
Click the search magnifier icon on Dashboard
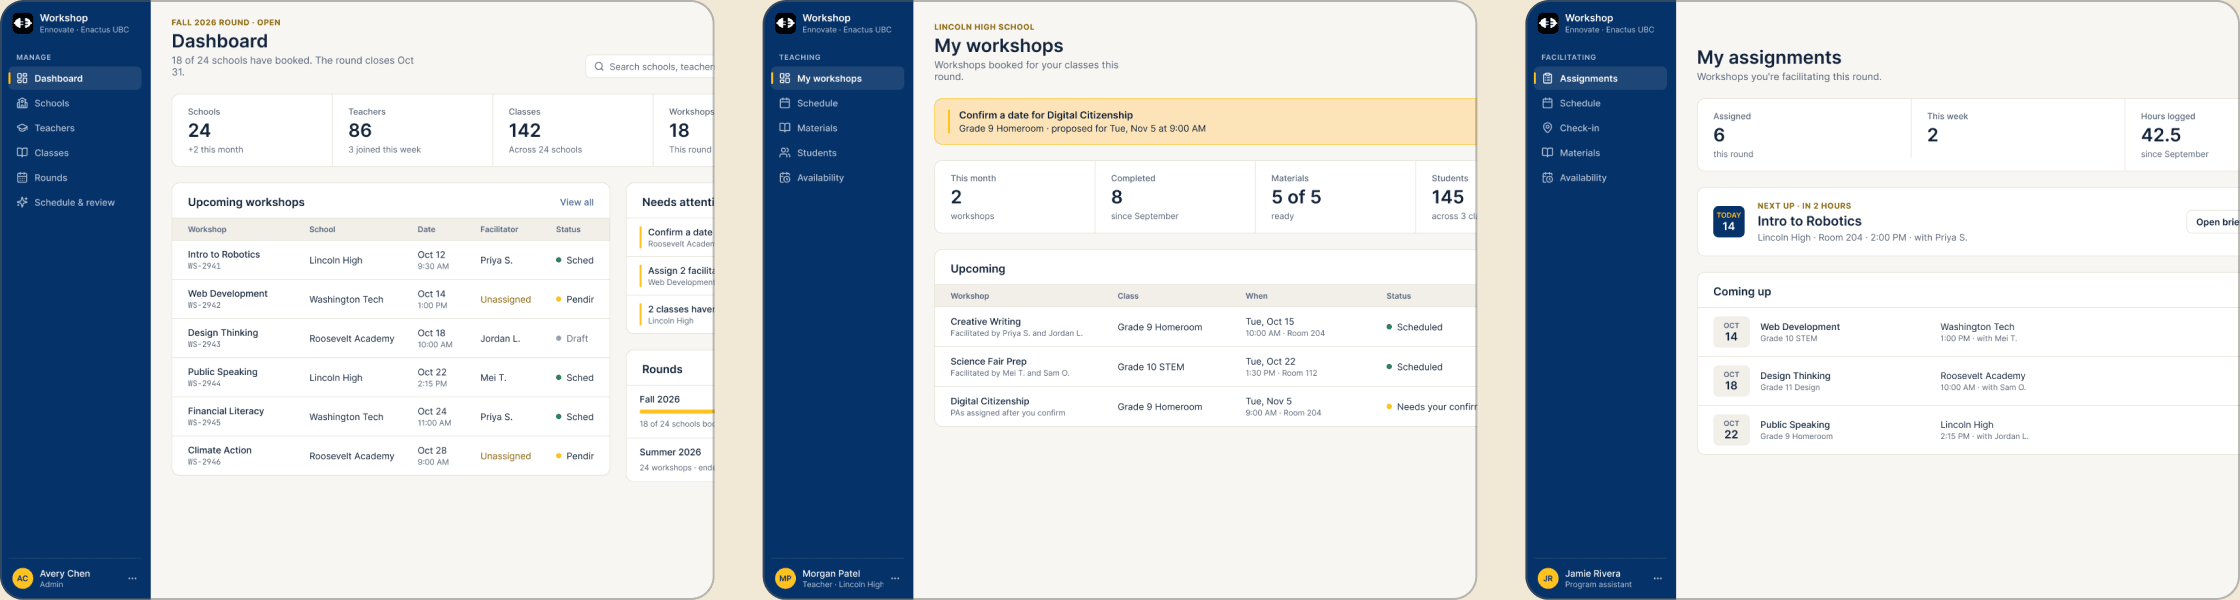(599, 67)
